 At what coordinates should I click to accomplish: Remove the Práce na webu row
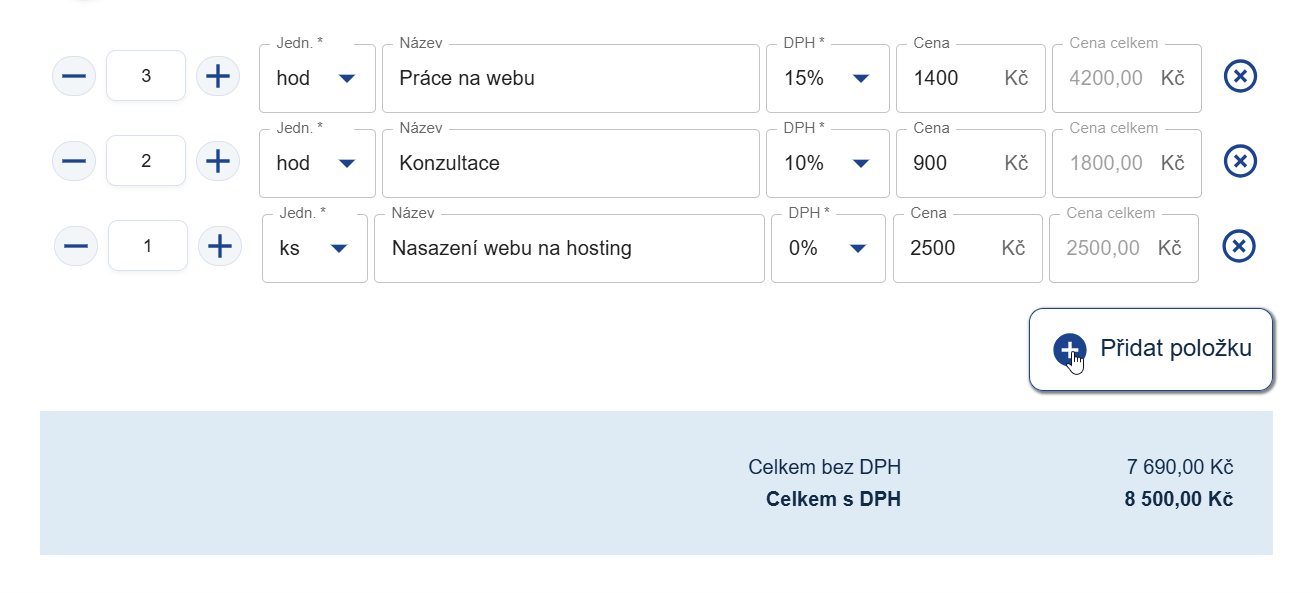(x=1240, y=76)
